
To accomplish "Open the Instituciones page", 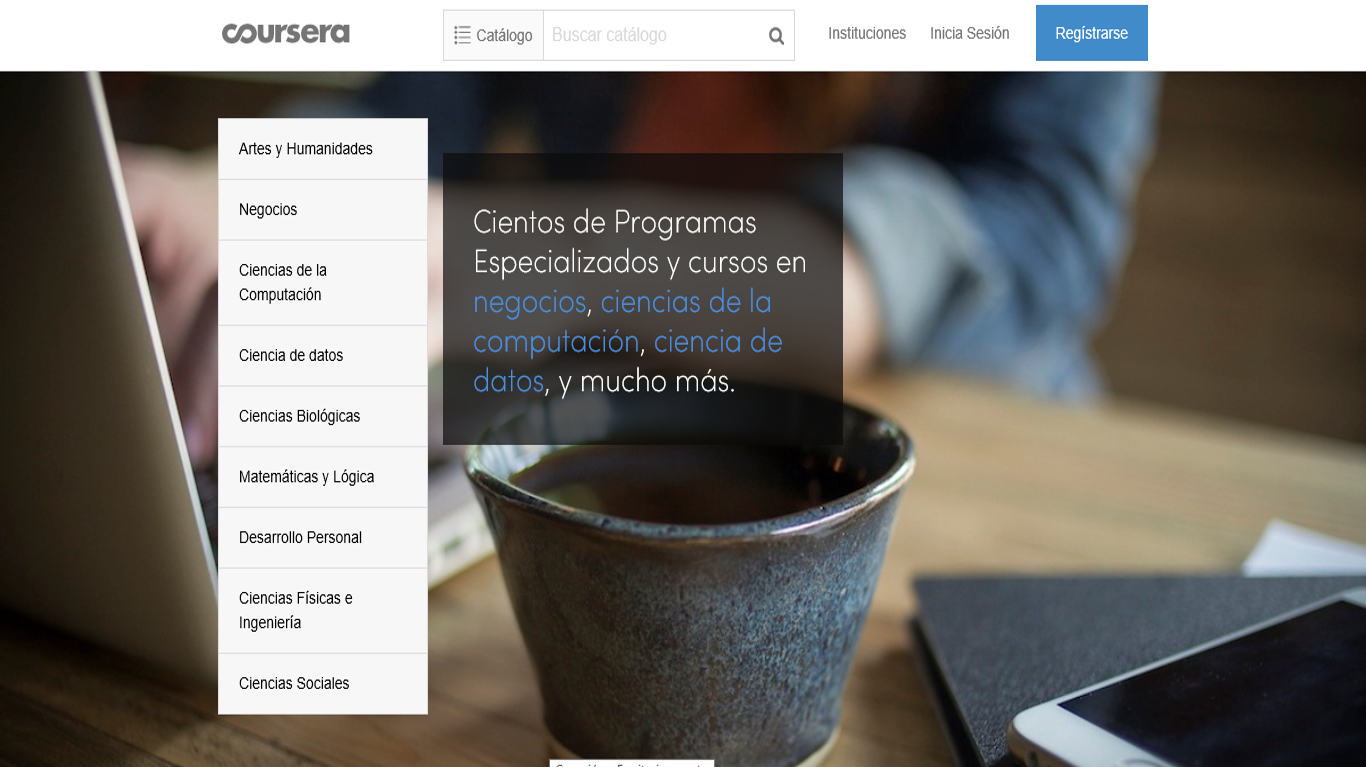I will tap(866, 34).
